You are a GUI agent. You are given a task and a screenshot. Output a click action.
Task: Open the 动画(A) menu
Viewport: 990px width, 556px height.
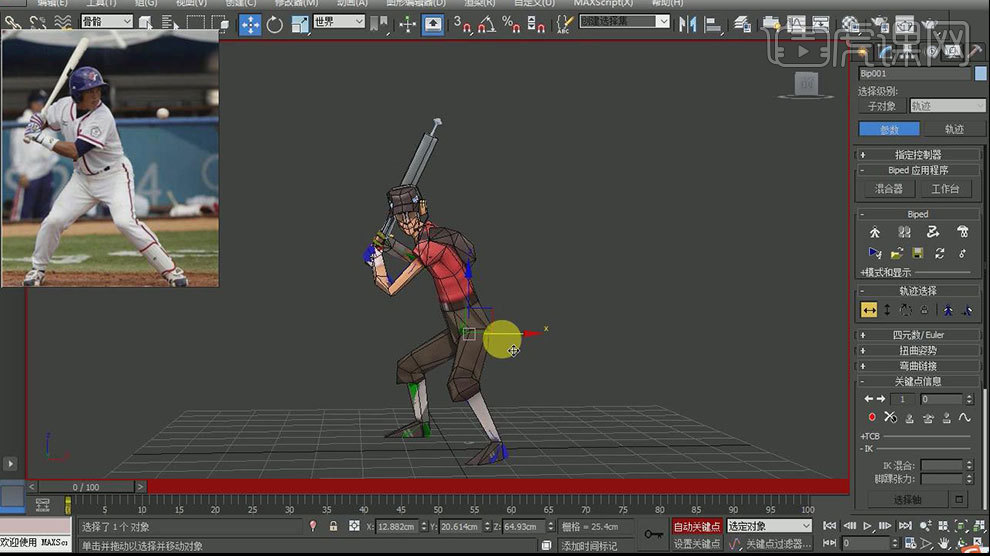[352, 3]
